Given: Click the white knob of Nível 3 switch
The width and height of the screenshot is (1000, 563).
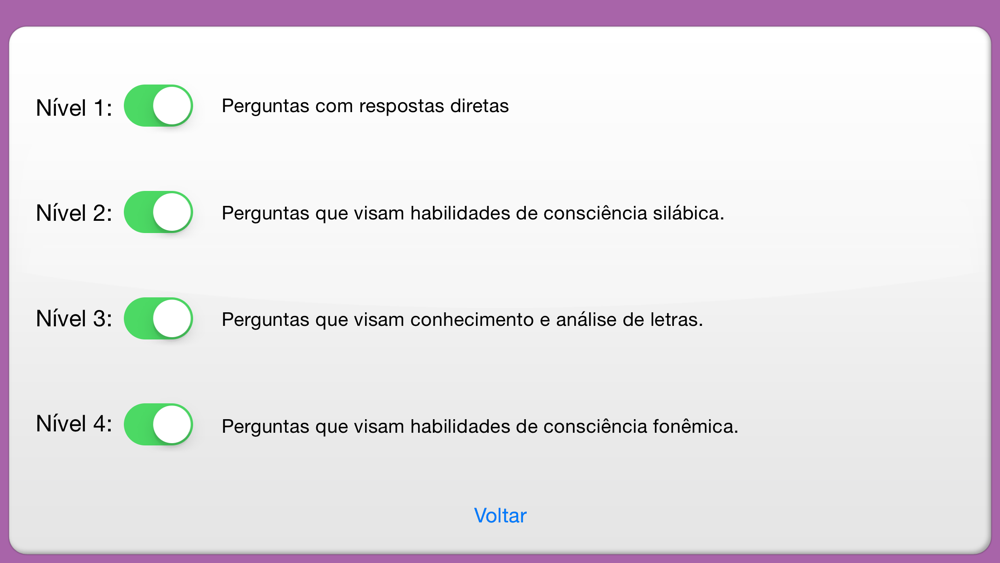Looking at the screenshot, I should coord(172,318).
